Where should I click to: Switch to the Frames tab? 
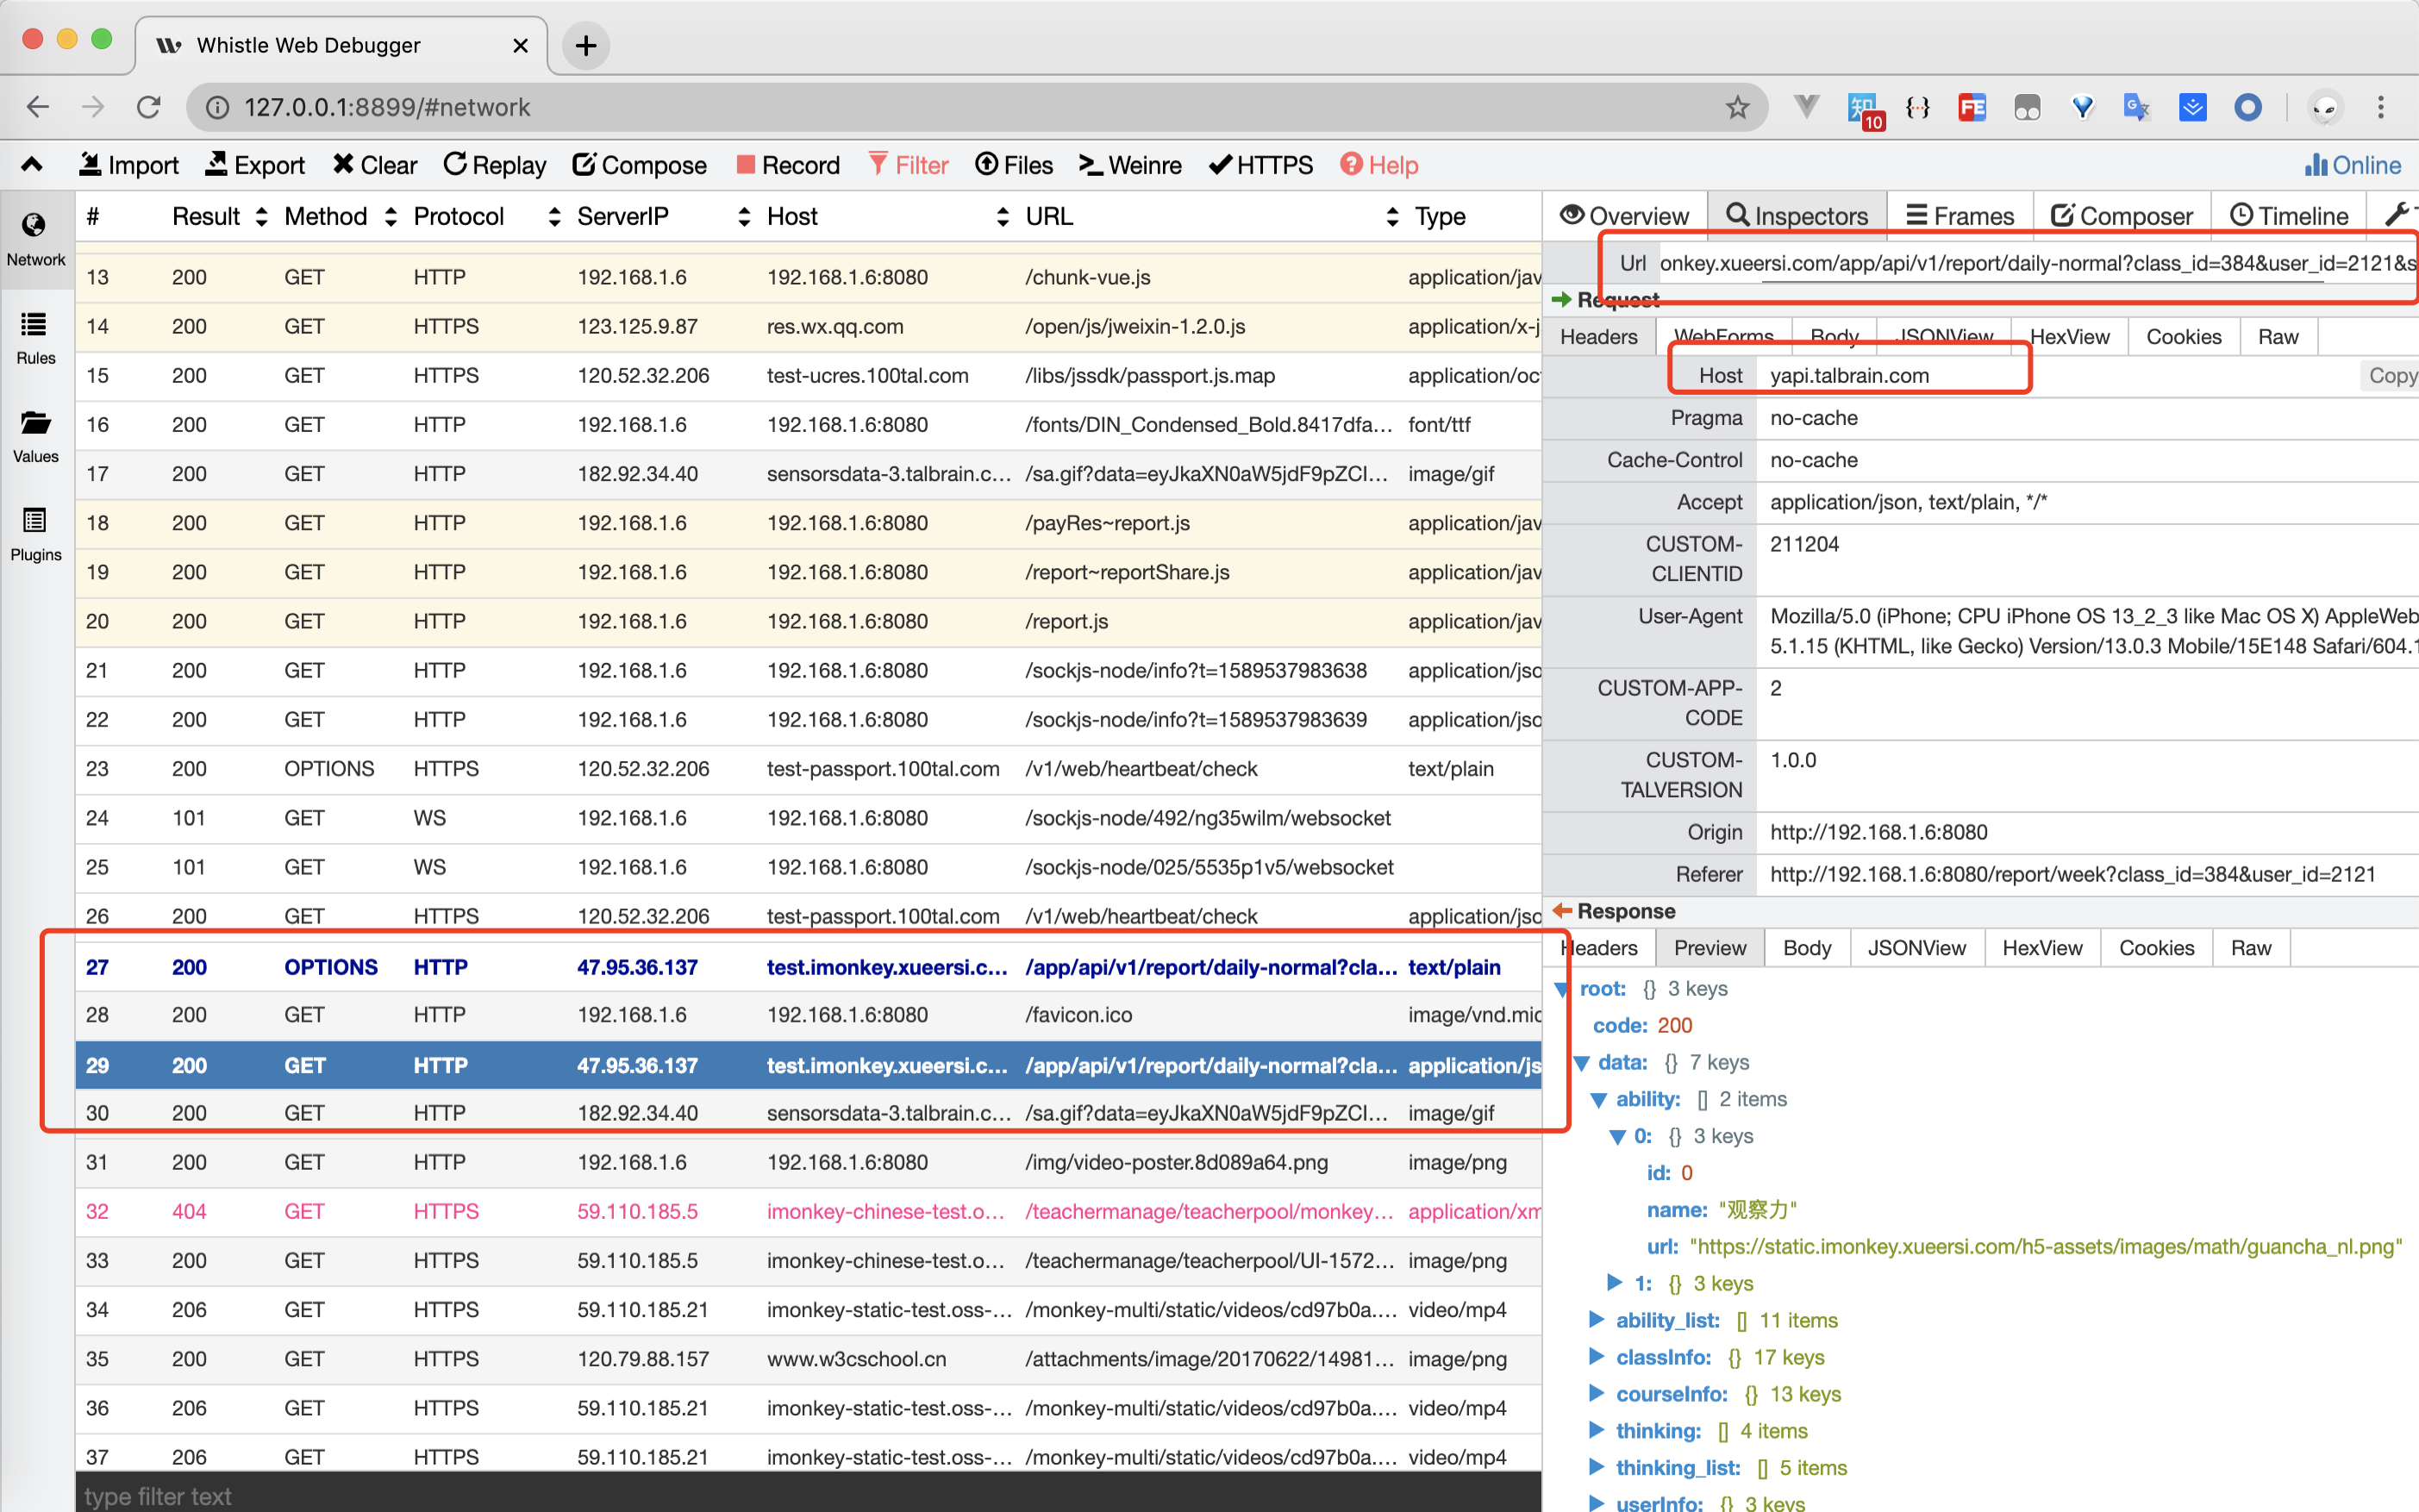click(1960, 216)
